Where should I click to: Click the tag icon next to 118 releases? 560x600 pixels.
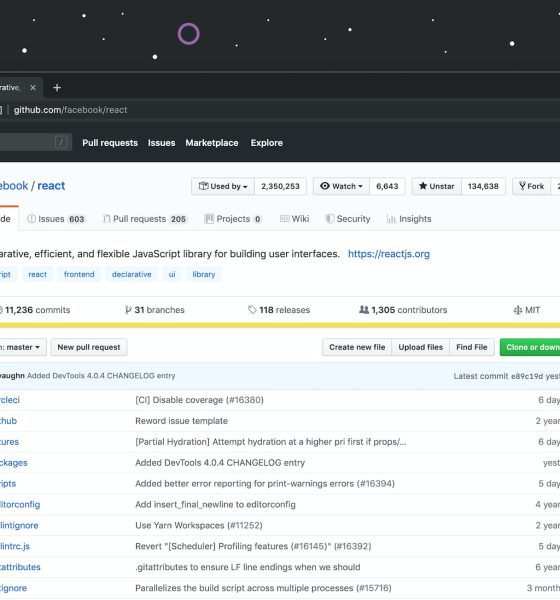click(x=252, y=310)
